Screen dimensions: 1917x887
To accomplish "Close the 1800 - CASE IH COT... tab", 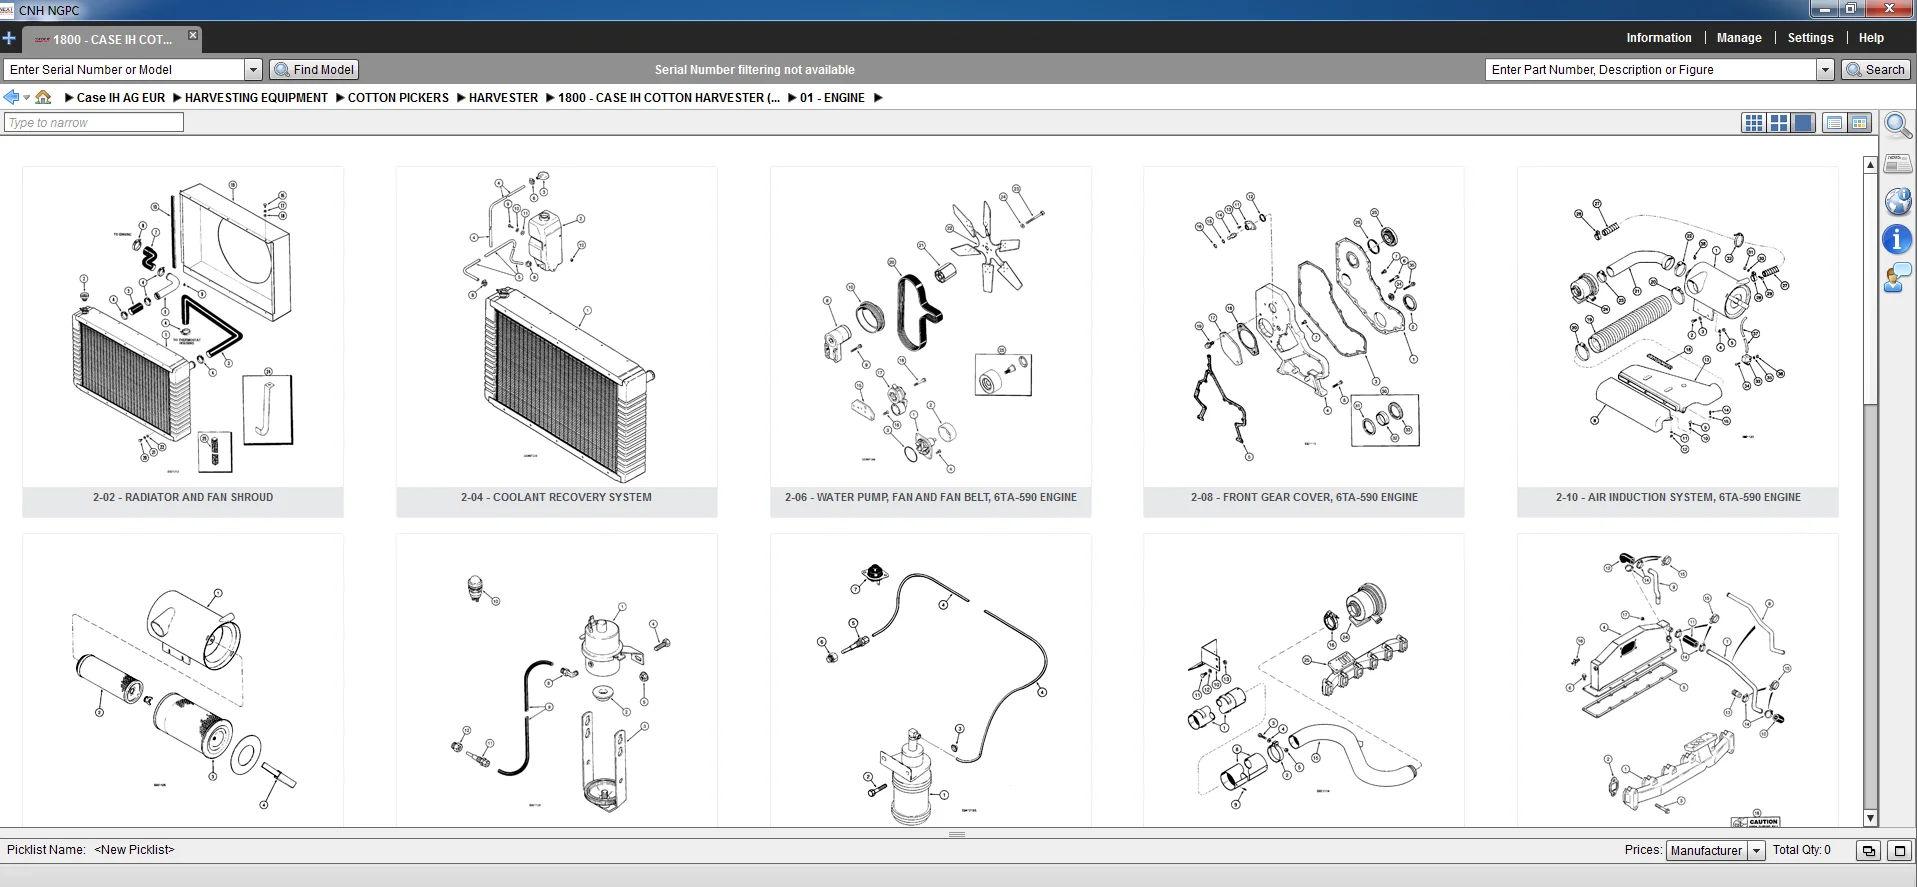I will (193, 35).
